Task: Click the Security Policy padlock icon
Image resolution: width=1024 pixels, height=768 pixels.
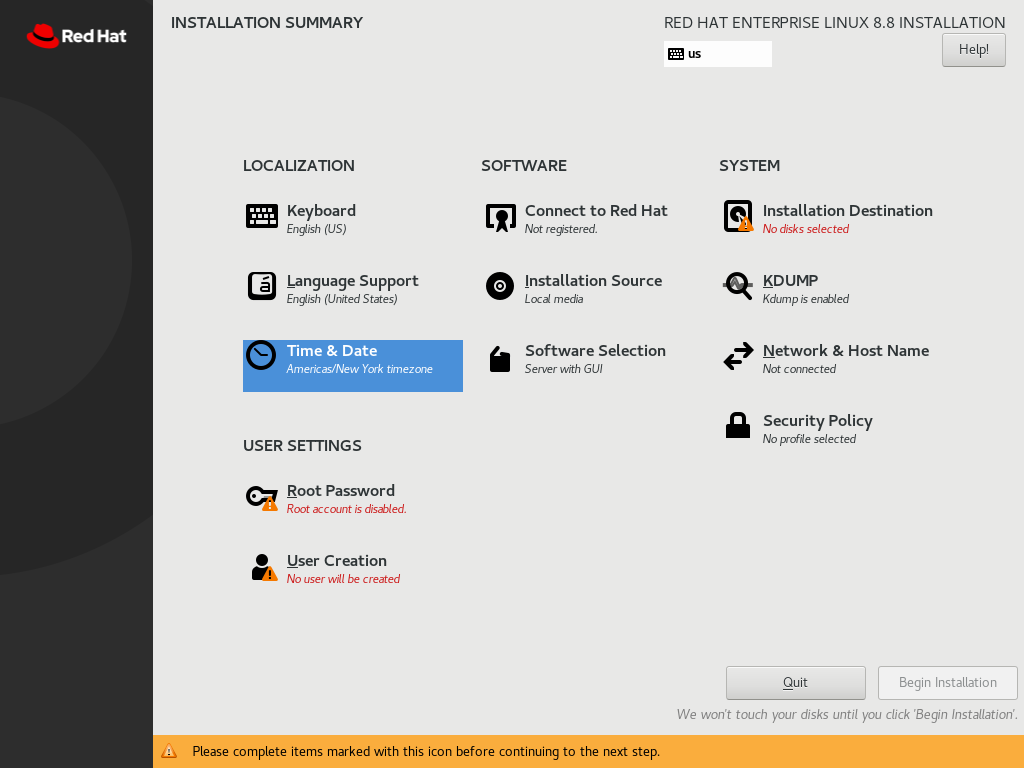Action: 738,425
